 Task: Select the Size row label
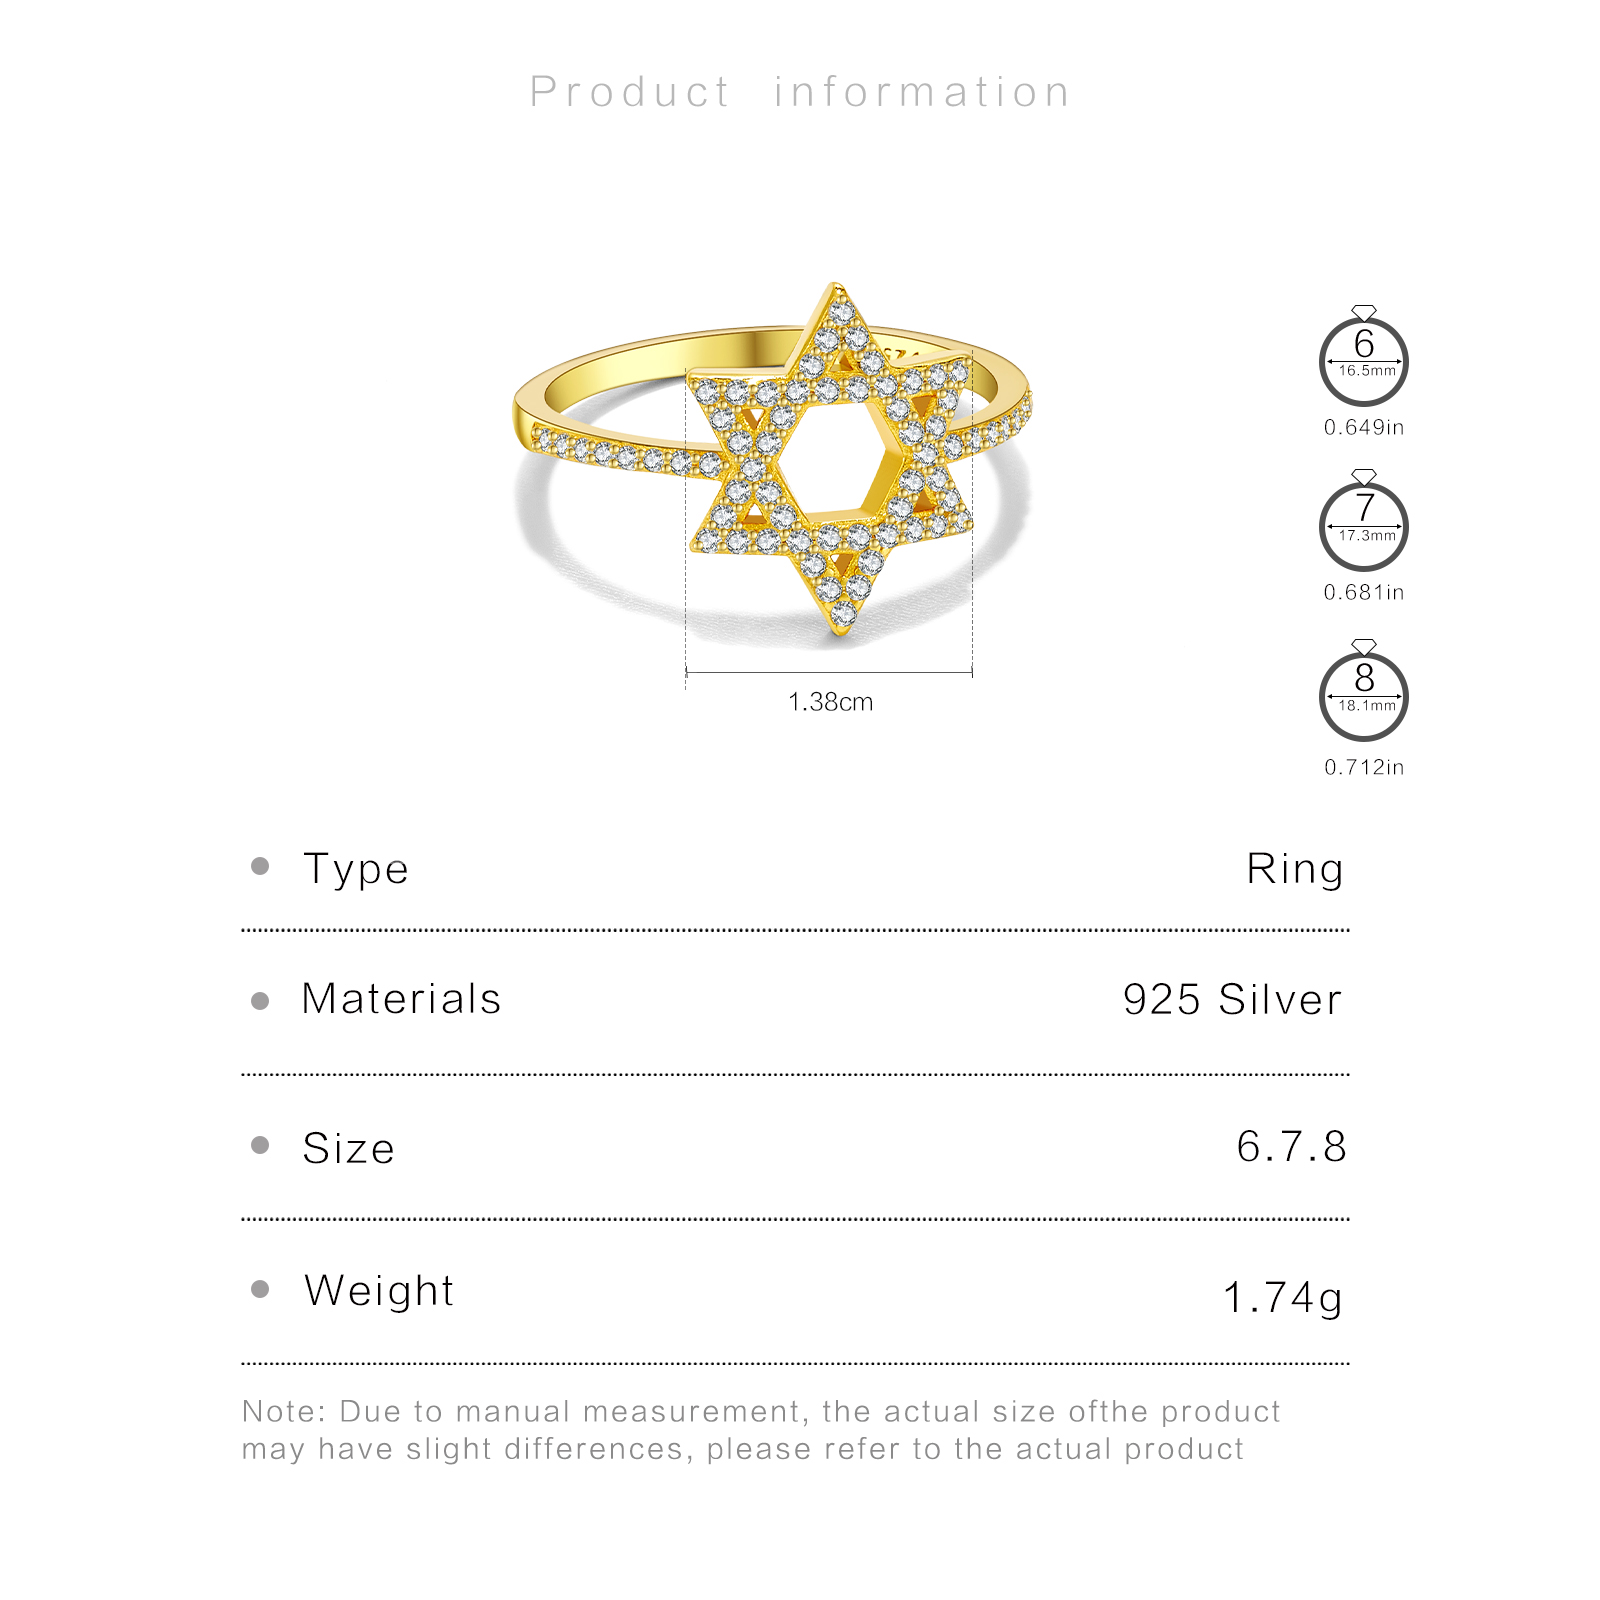click(348, 1148)
